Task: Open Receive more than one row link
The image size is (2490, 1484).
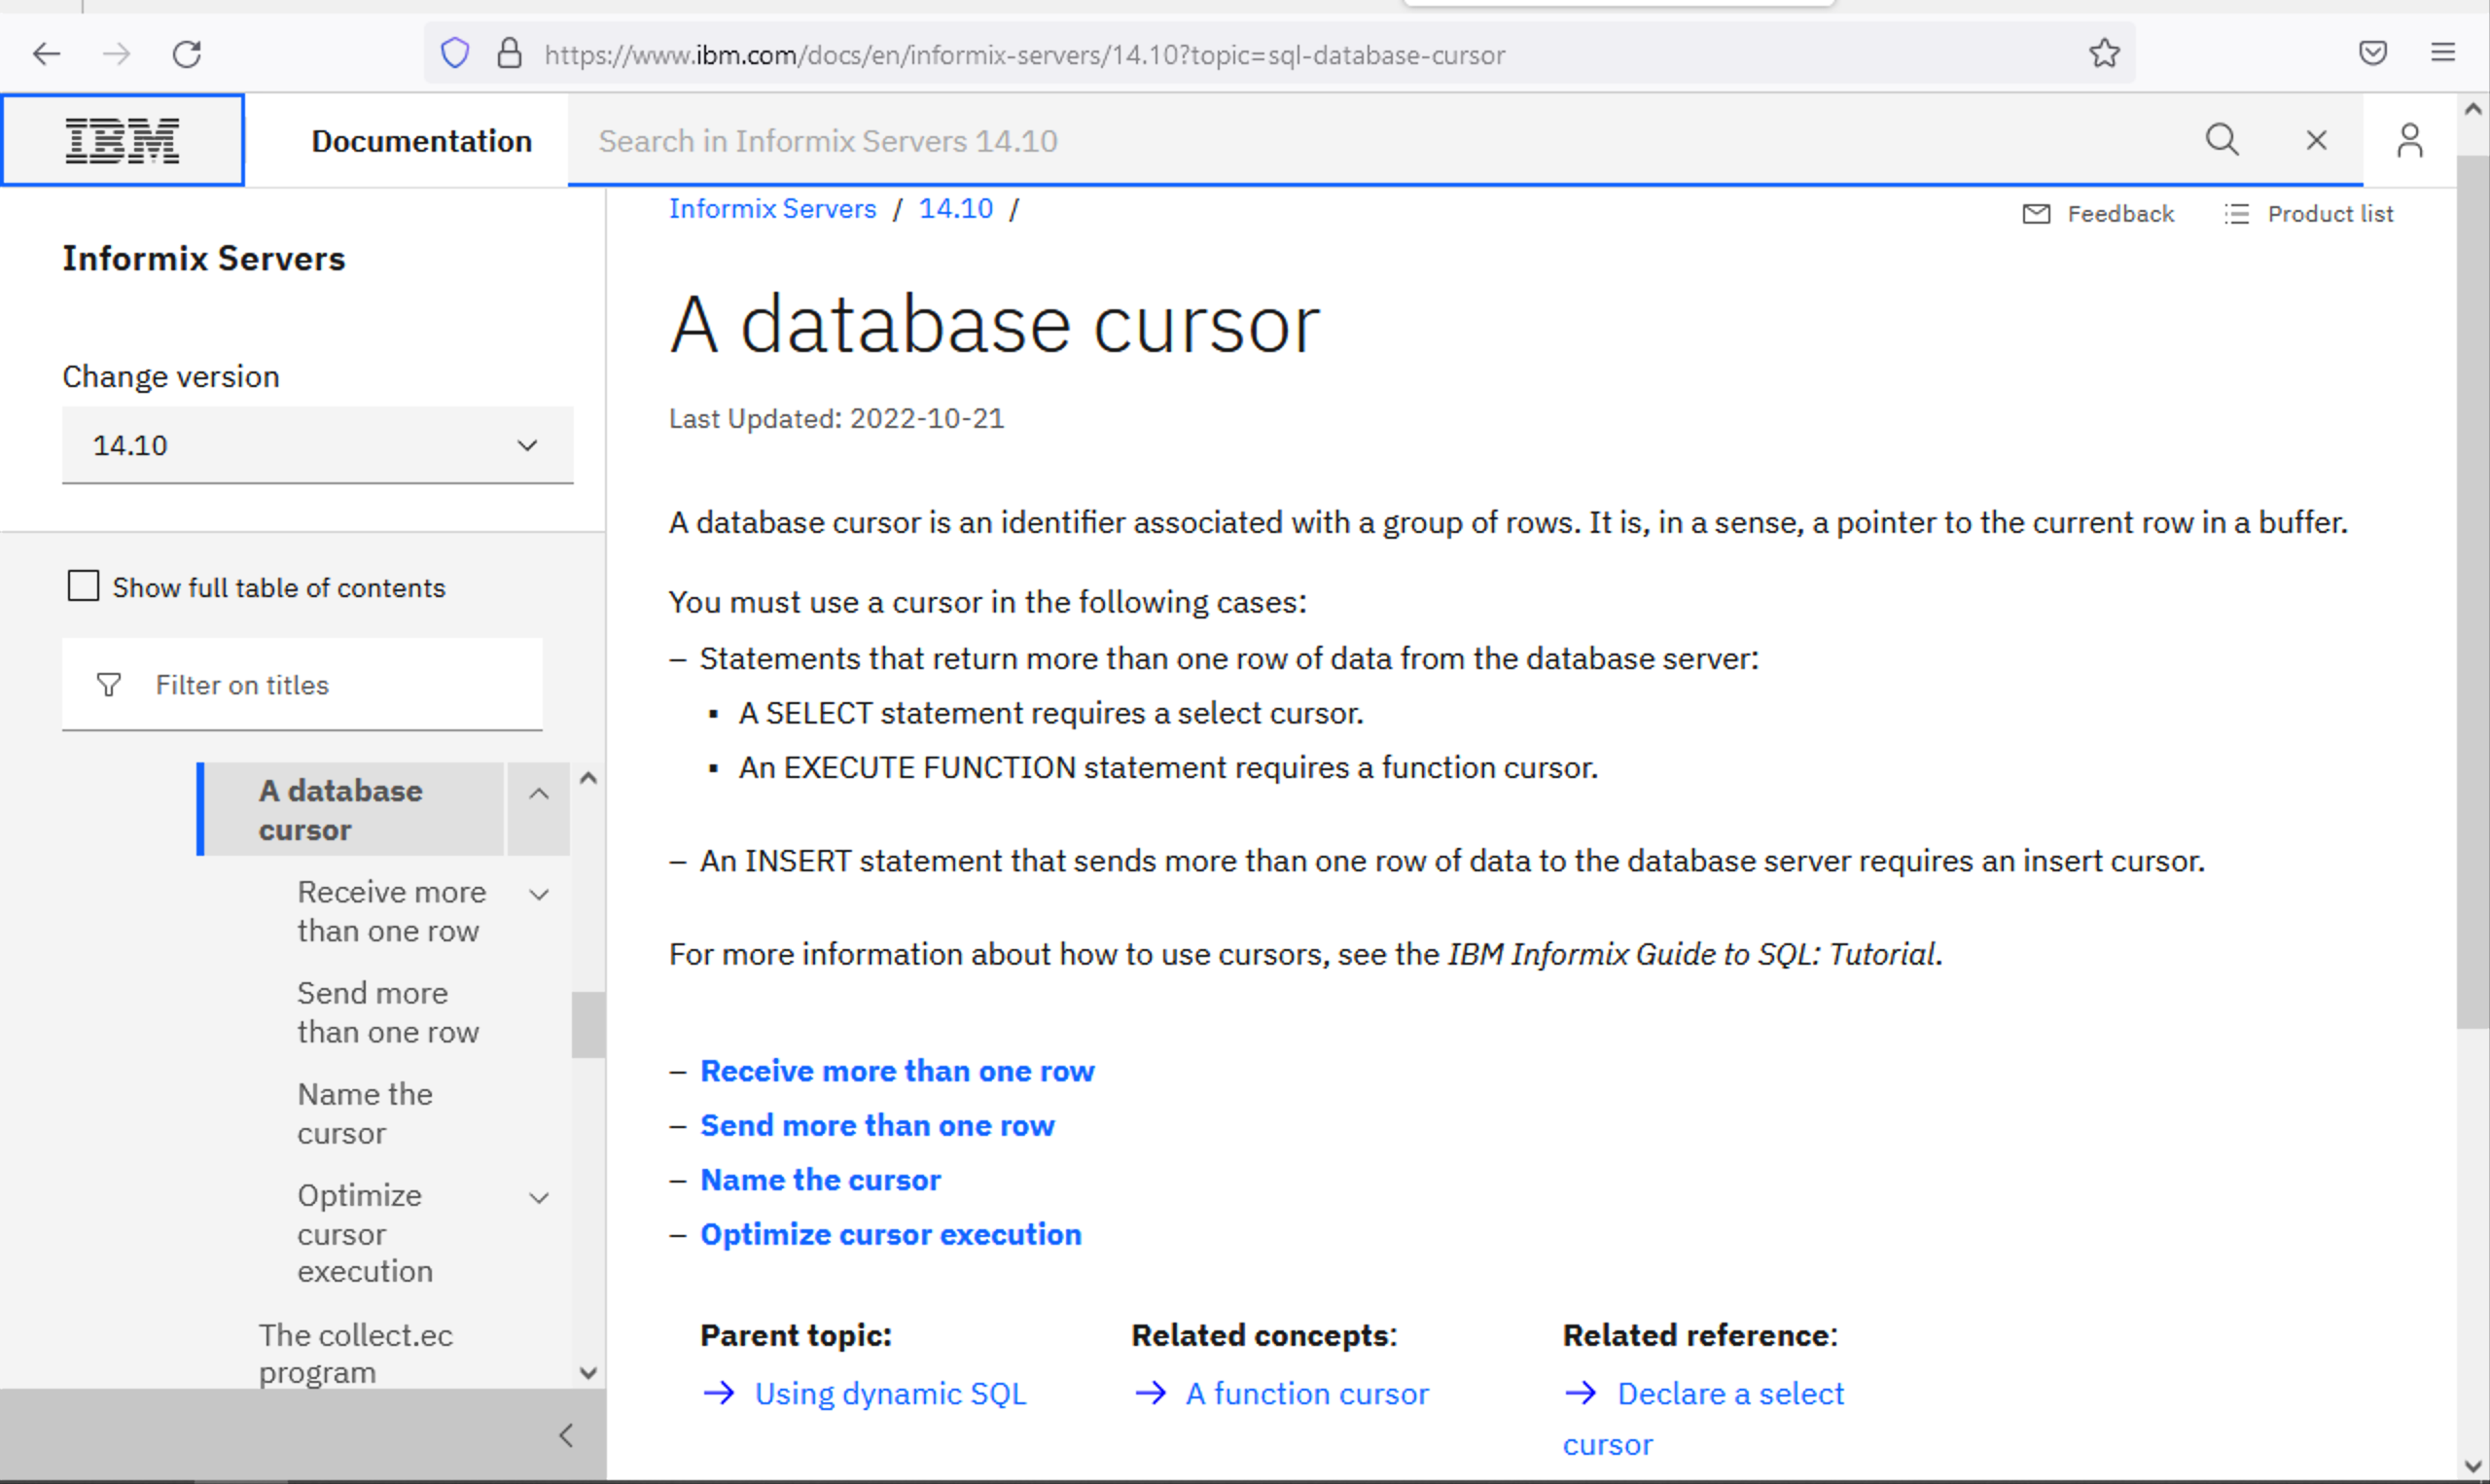Action: tap(897, 1069)
